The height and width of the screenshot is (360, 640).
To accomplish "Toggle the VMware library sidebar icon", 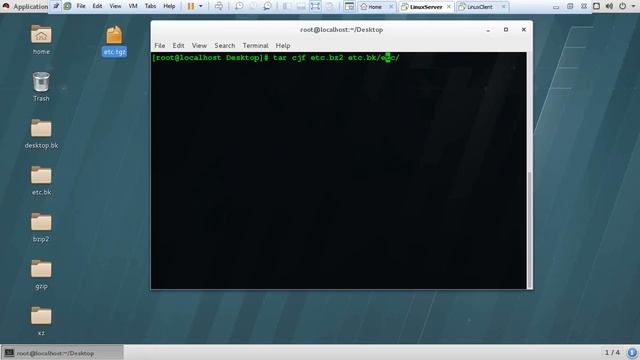I will (287, 6).
